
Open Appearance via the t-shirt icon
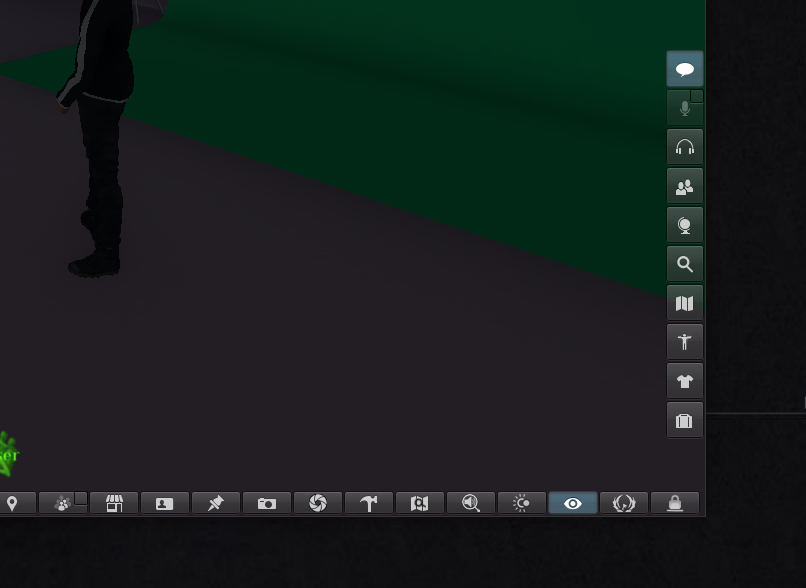pos(685,381)
